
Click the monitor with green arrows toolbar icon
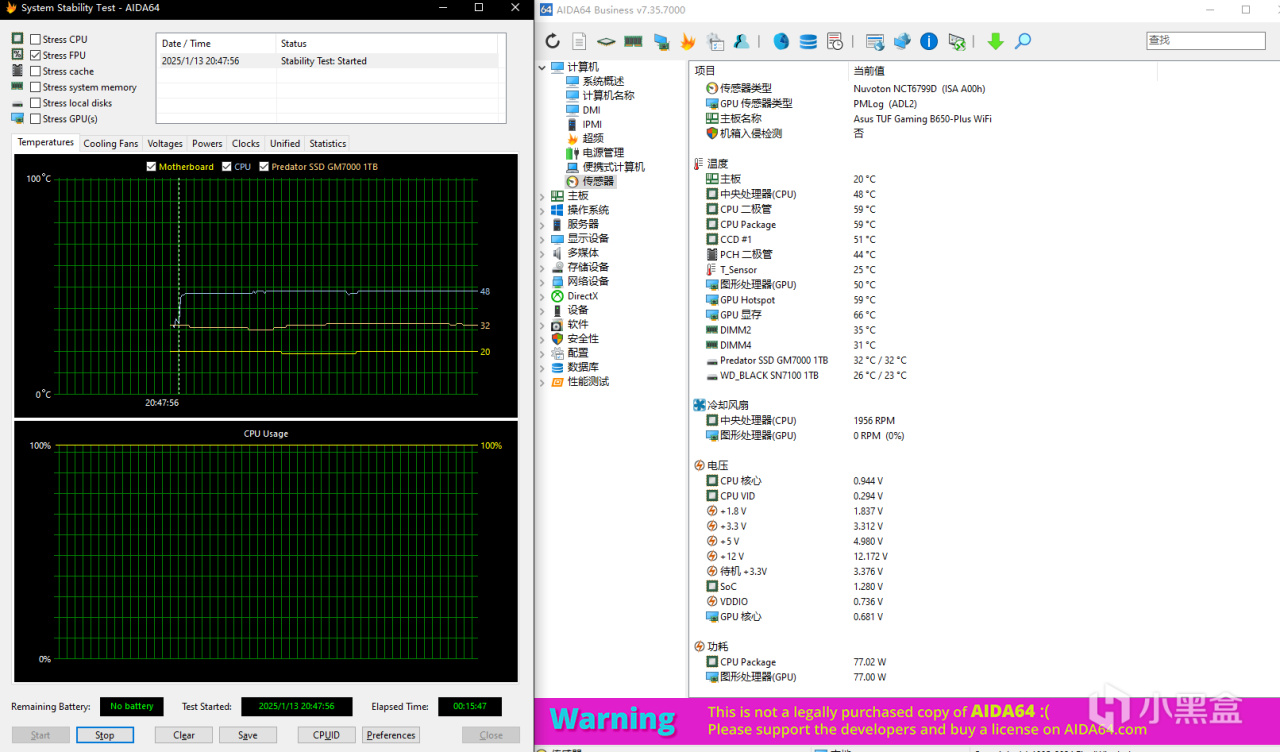click(x=957, y=41)
